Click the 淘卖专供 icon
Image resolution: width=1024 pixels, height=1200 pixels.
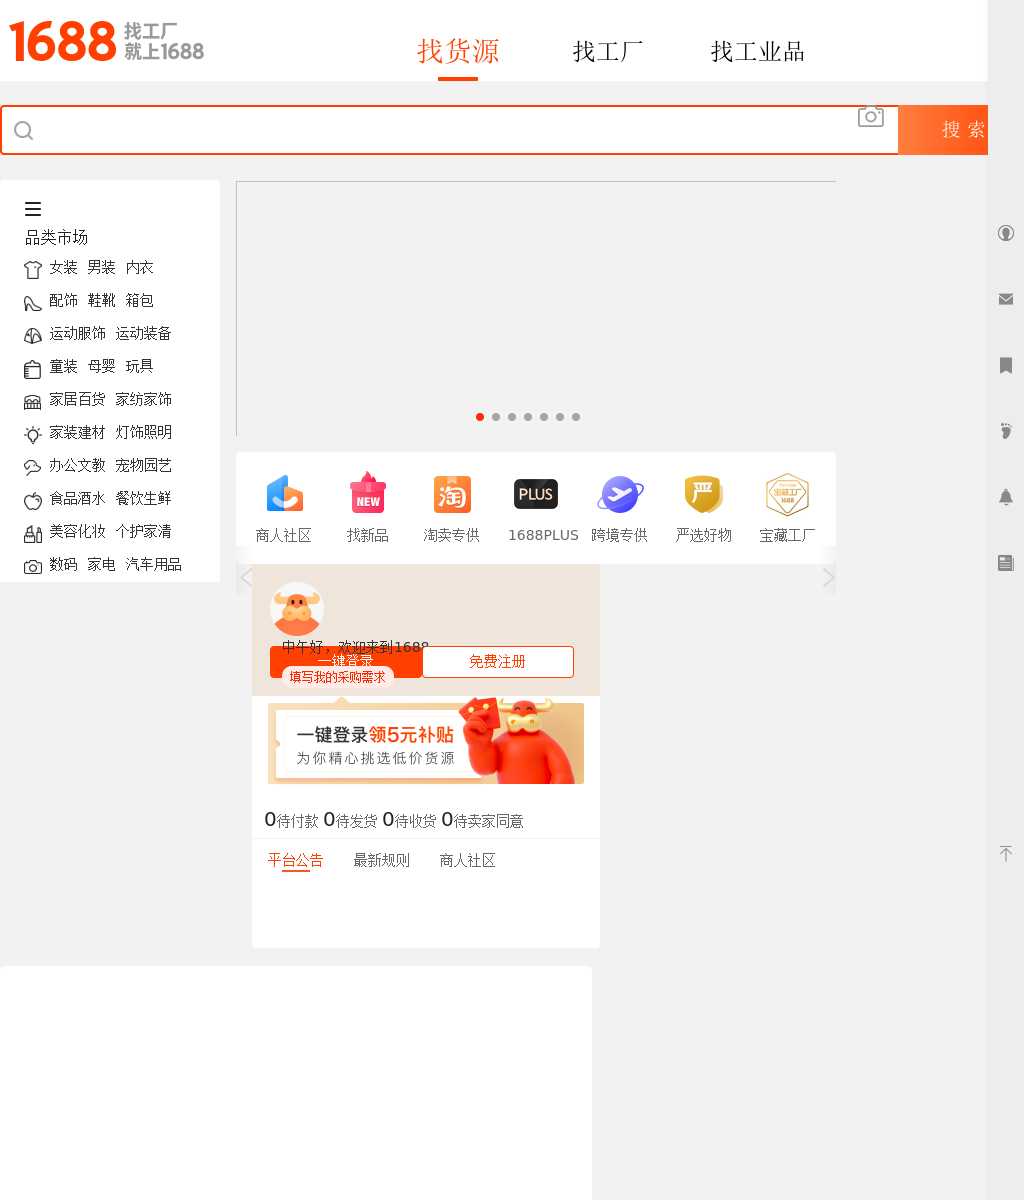pyautogui.click(x=452, y=495)
